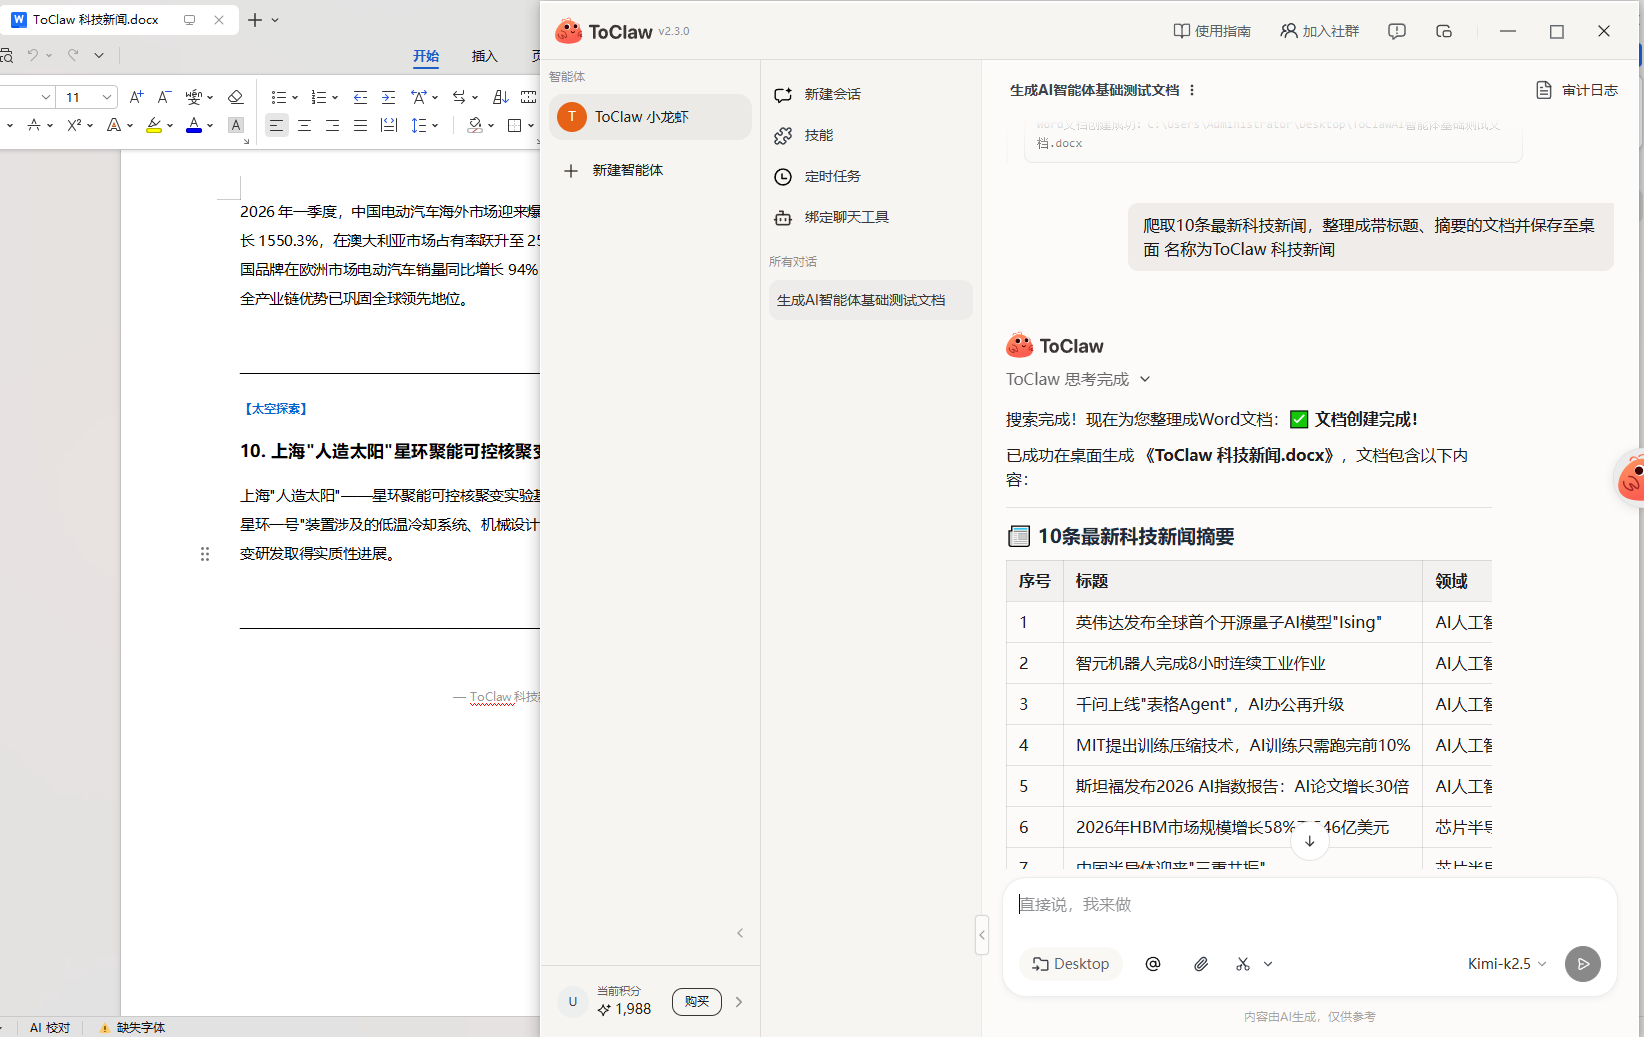Expand line spacing options dropdown

[x=435, y=125]
